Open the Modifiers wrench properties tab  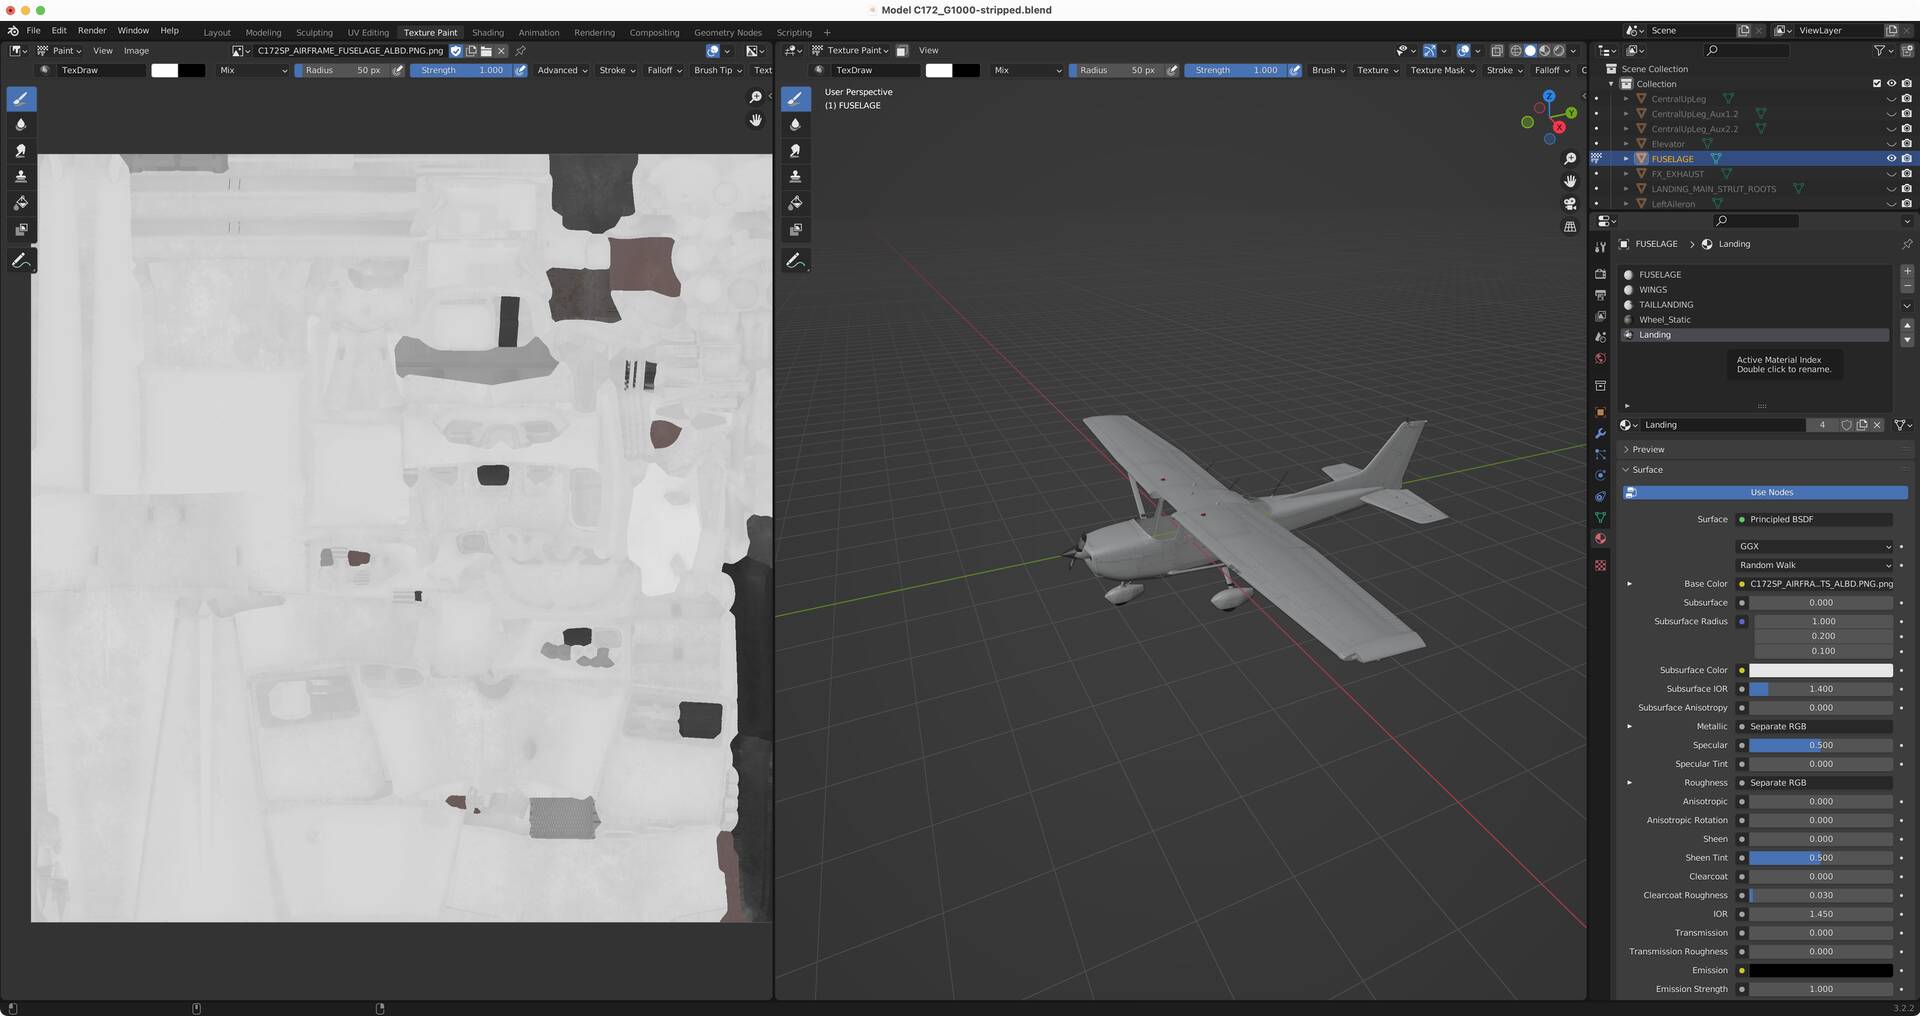tap(1600, 433)
